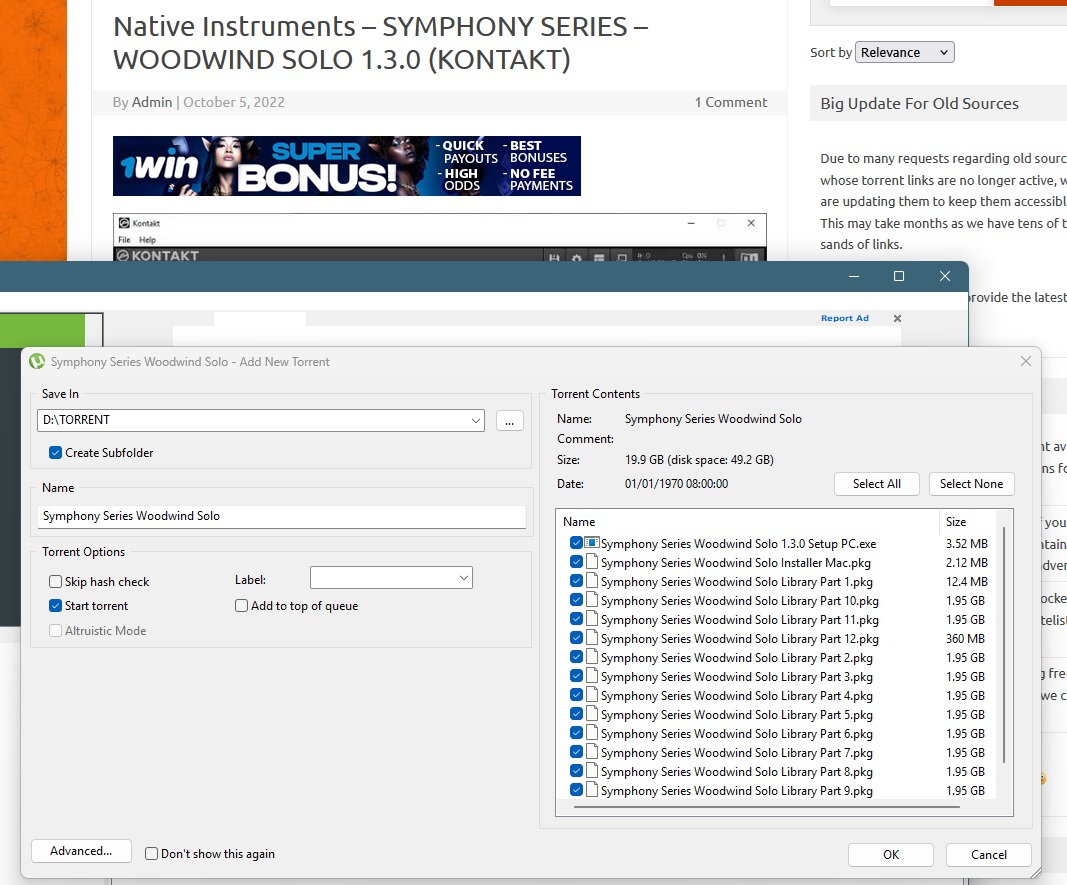
Task: Expand the Label dropdown
Action: (x=463, y=578)
